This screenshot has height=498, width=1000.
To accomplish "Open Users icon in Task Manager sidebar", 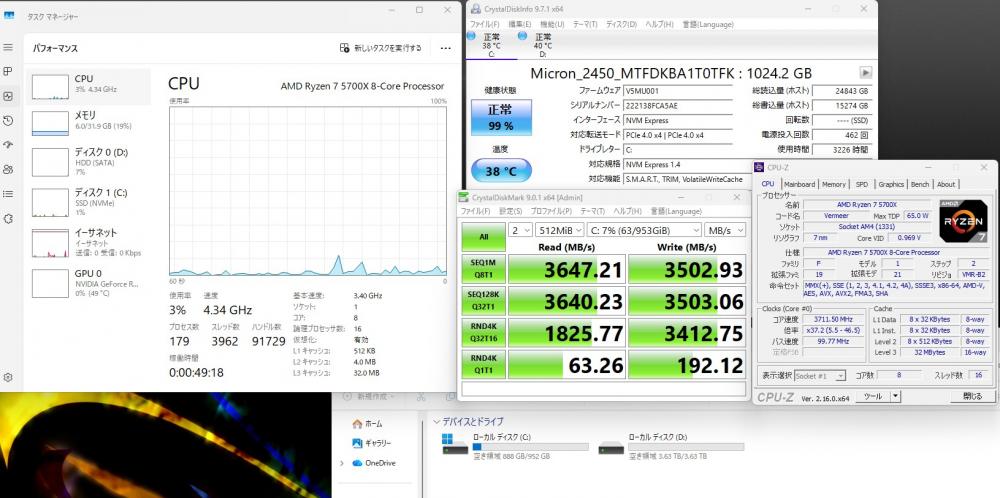I will (x=8, y=169).
